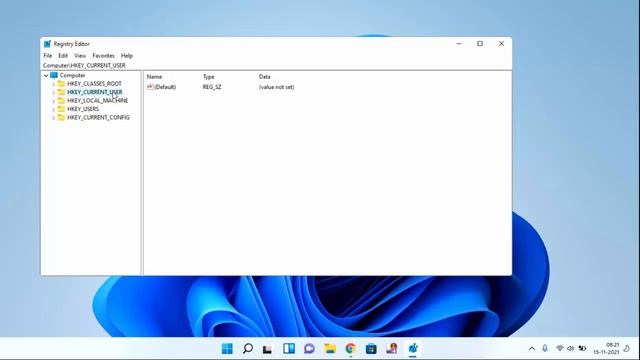640x360 pixels.
Task: Expand HKEY_LOCAL_MACHINE chevron
Action: (x=53, y=101)
